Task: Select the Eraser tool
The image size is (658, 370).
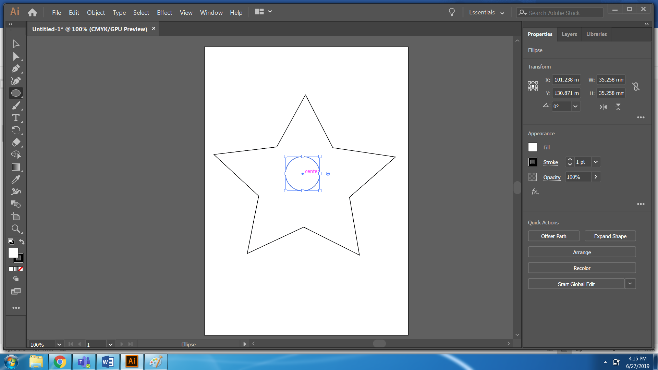Action: click(x=16, y=142)
